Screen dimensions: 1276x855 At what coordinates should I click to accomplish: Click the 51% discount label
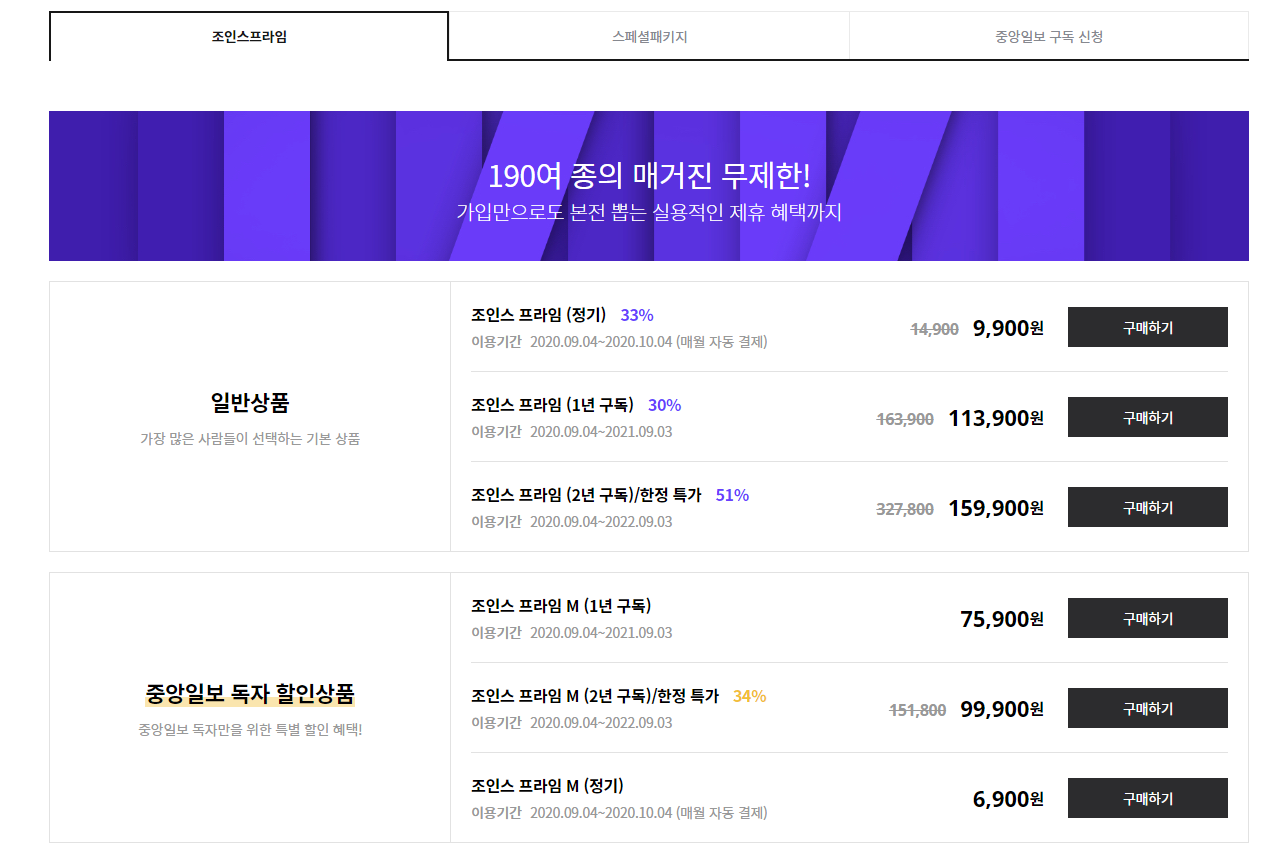coord(732,495)
